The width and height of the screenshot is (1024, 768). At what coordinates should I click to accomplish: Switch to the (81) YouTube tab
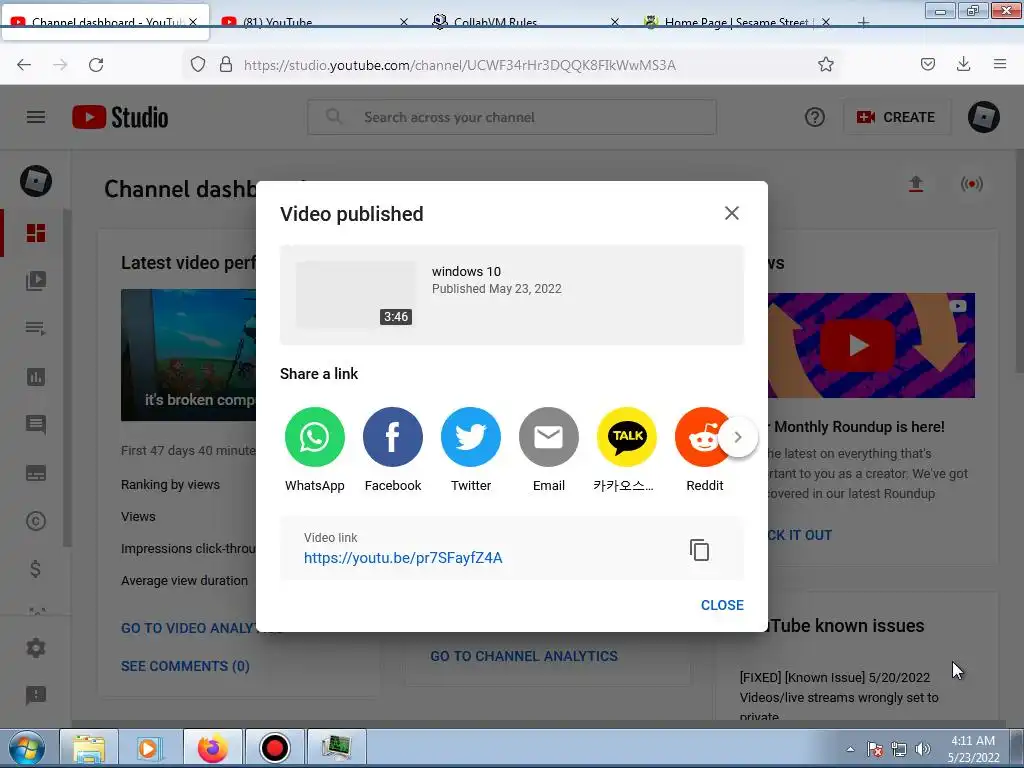(x=313, y=22)
